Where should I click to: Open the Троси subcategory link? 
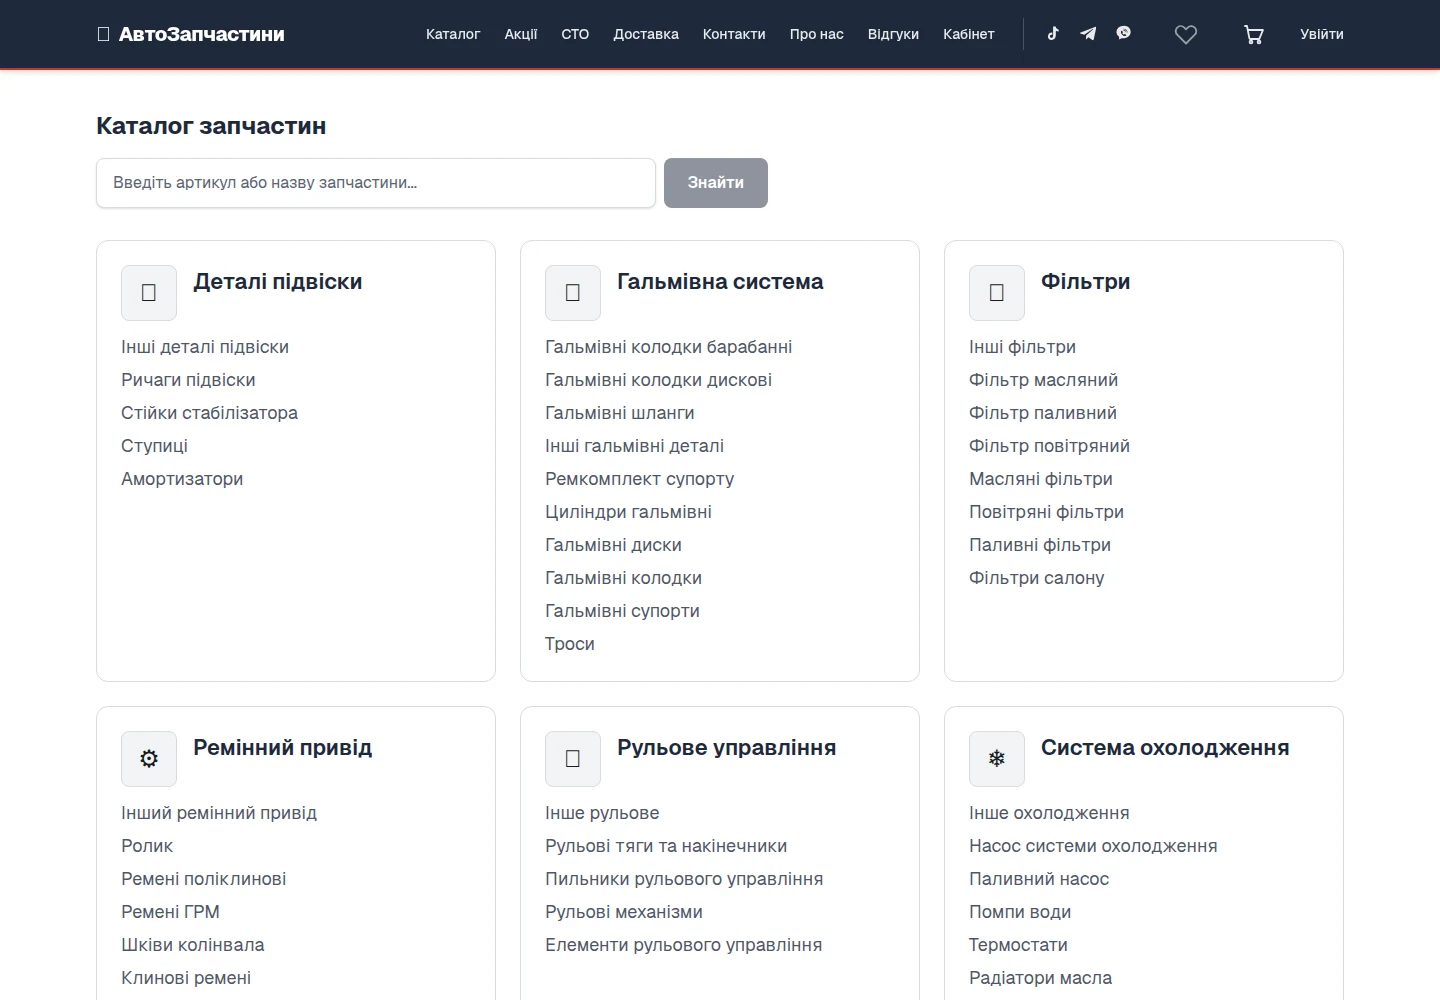[x=570, y=644]
